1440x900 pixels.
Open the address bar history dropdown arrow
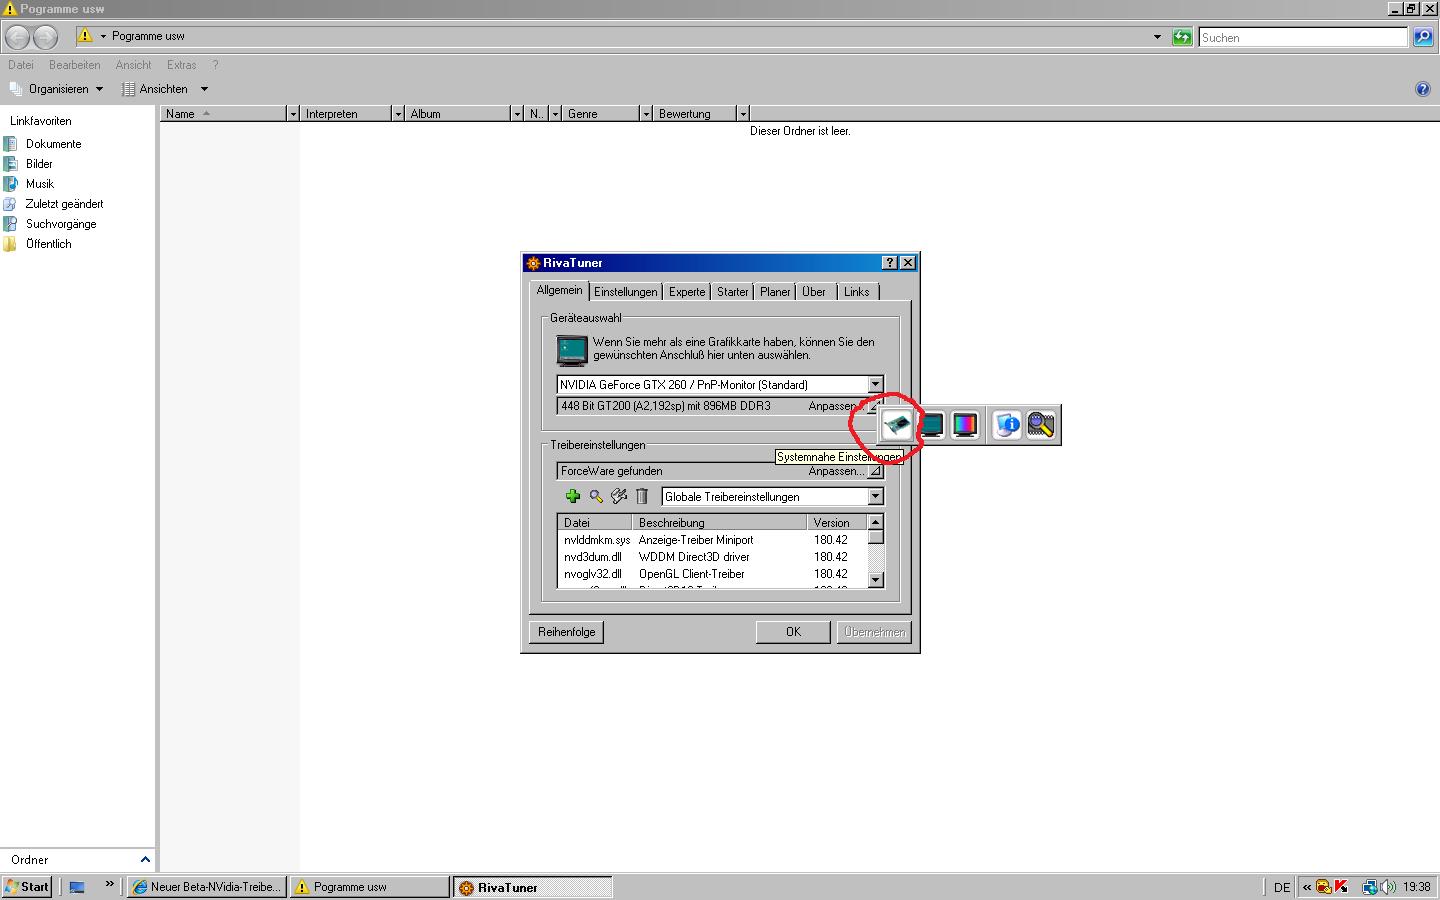pyautogui.click(x=1157, y=37)
